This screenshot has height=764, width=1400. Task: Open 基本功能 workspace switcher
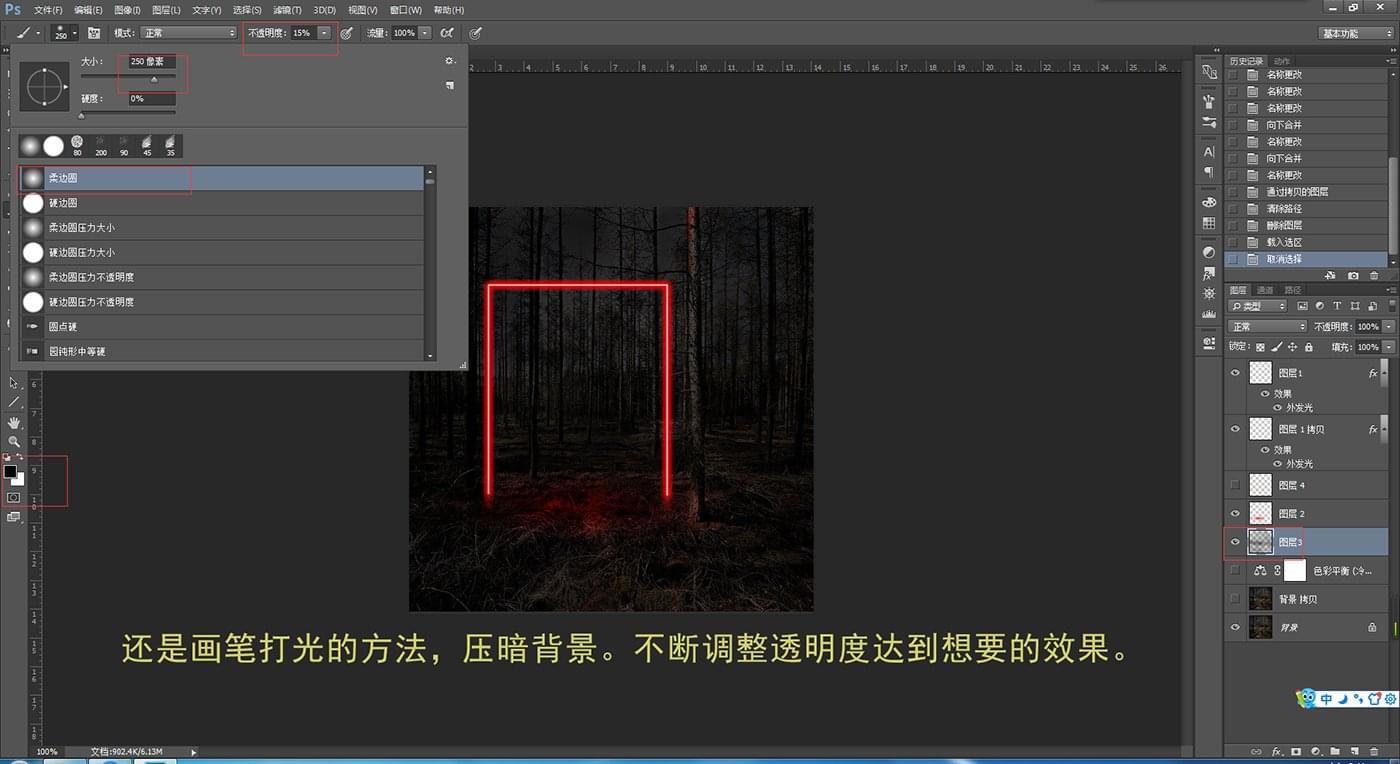click(1354, 33)
